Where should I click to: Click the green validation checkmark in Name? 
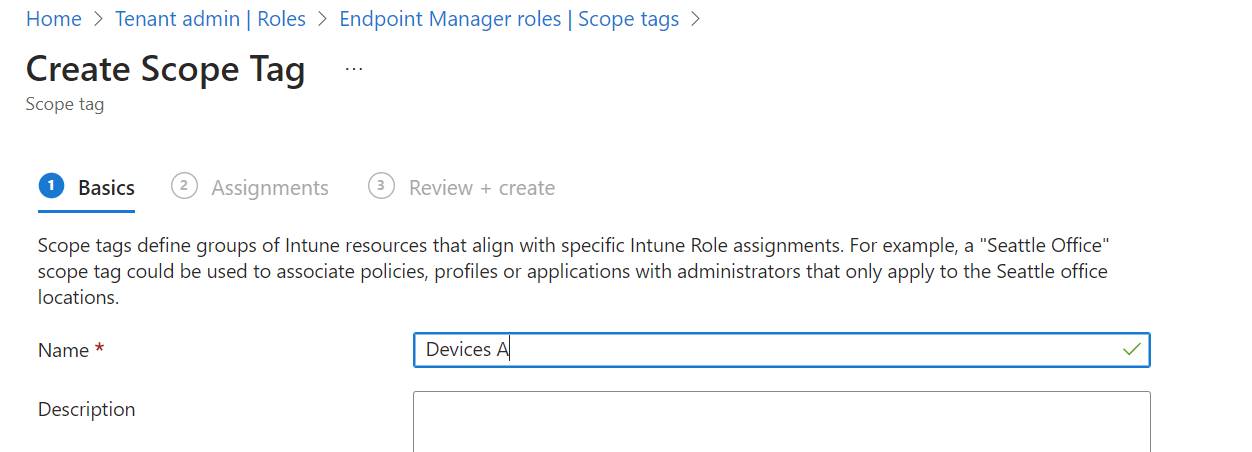(1131, 349)
